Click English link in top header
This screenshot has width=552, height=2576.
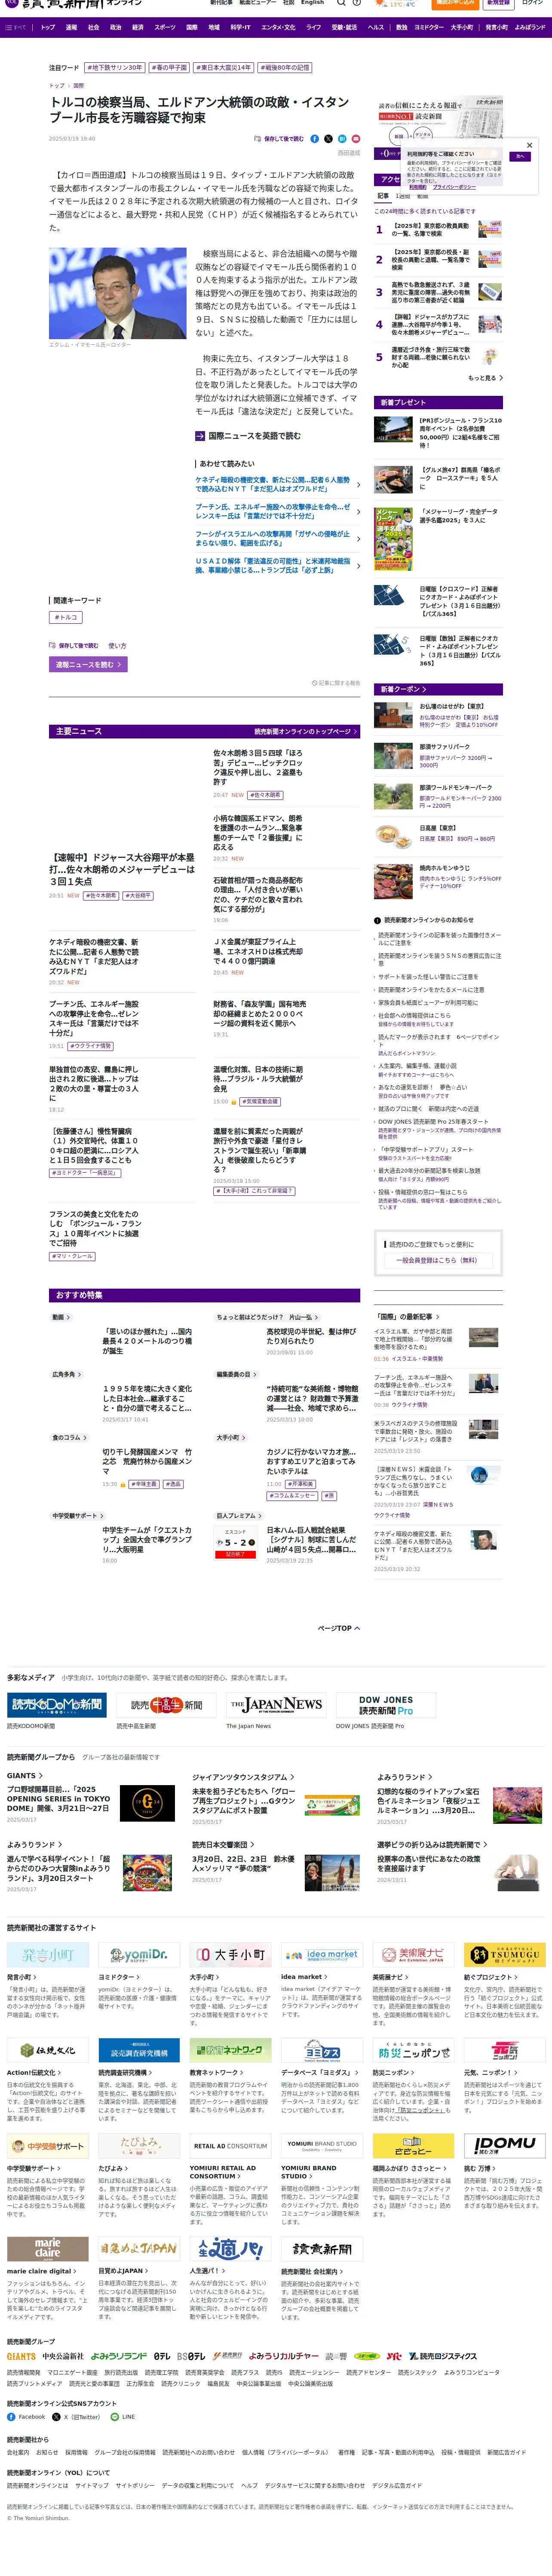coord(313,3)
